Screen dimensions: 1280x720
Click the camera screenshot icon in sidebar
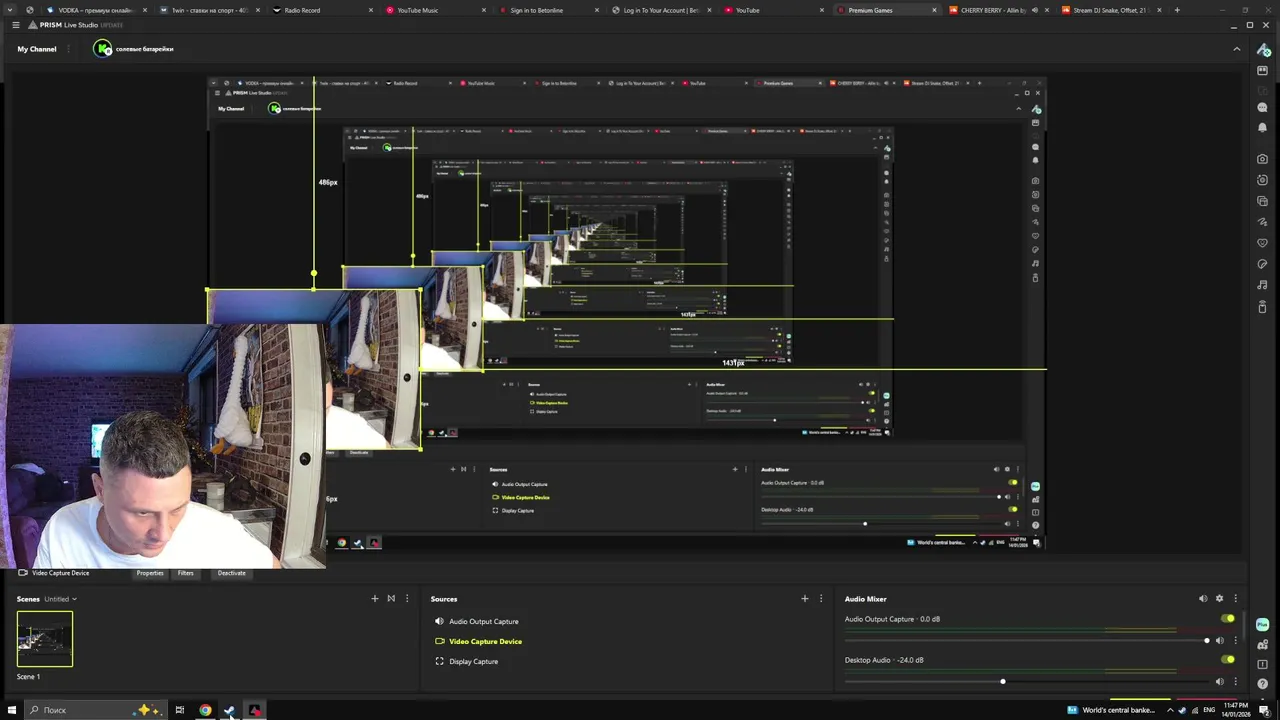[x=1263, y=158]
